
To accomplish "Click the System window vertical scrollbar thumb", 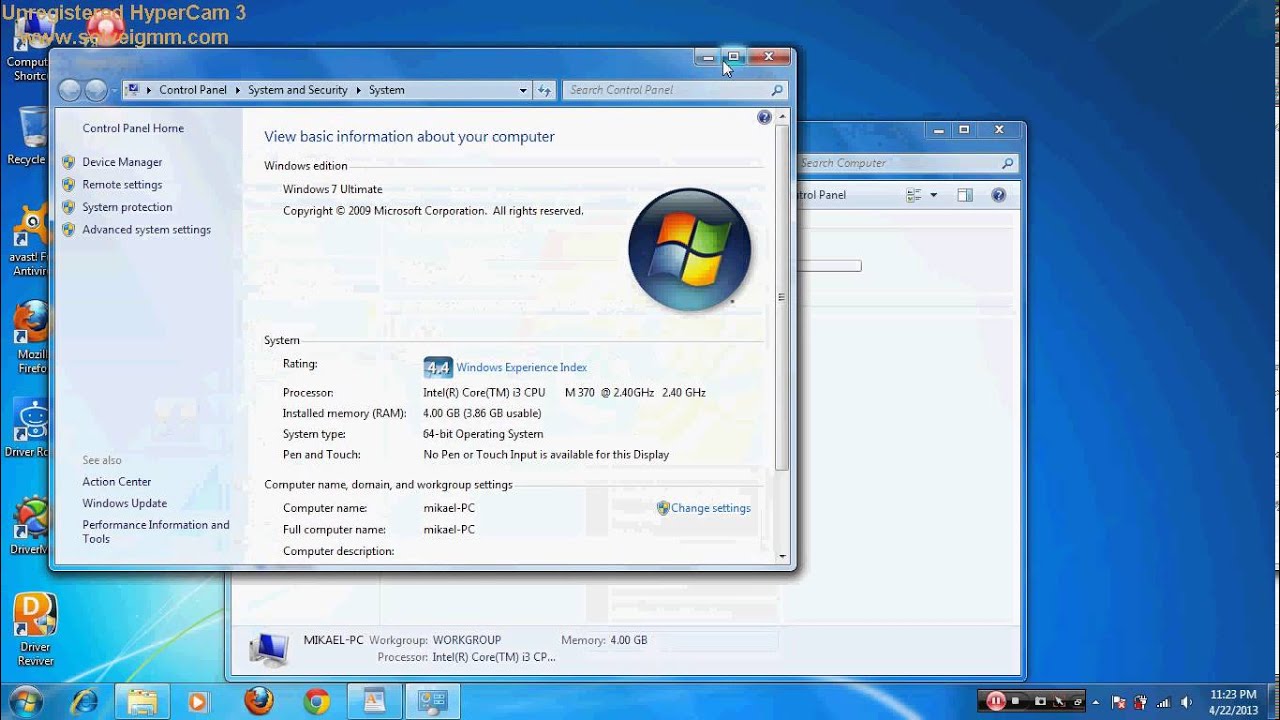I will click(782, 296).
